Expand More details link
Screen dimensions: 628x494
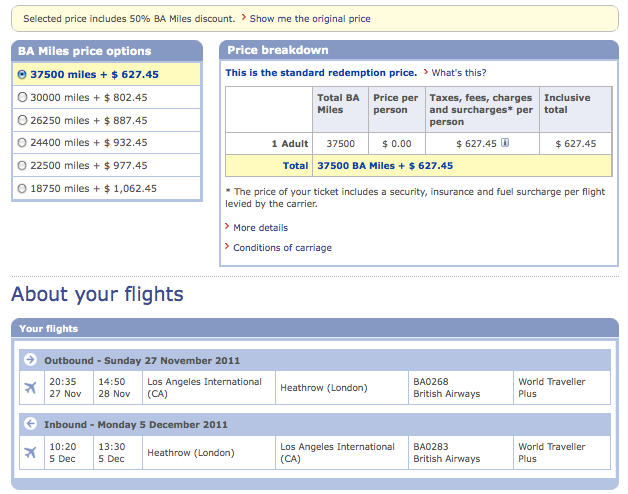pyautogui.click(x=260, y=228)
